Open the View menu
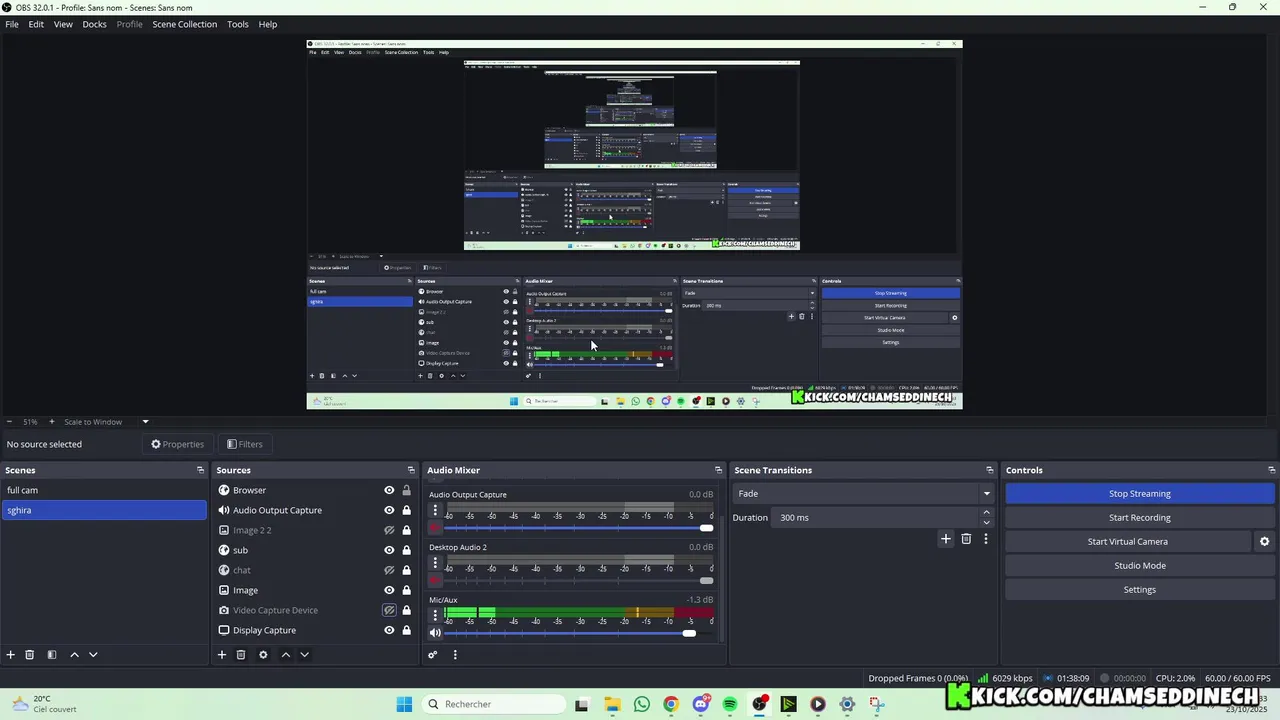1280x720 pixels. [x=63, y=24]
